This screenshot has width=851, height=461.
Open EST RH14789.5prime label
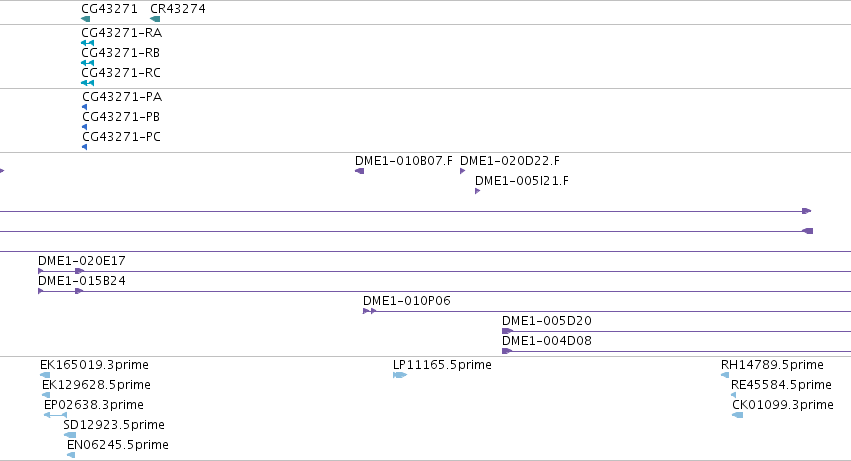[772, 365]
